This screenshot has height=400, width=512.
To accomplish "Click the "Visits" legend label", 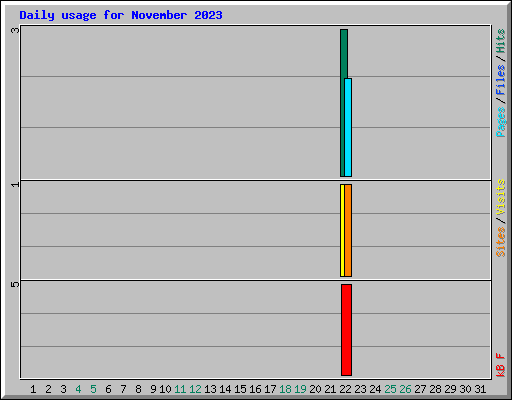I will click(x=501, y=198).
